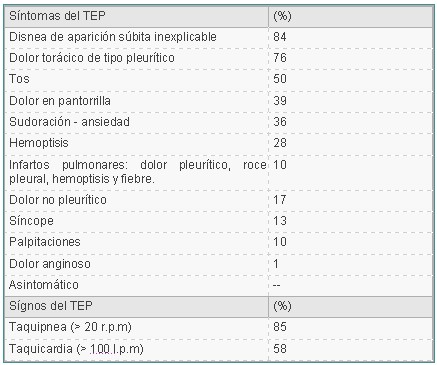
Task: Select the 85 value for Taquipnea
Action: tap(280, 327)
